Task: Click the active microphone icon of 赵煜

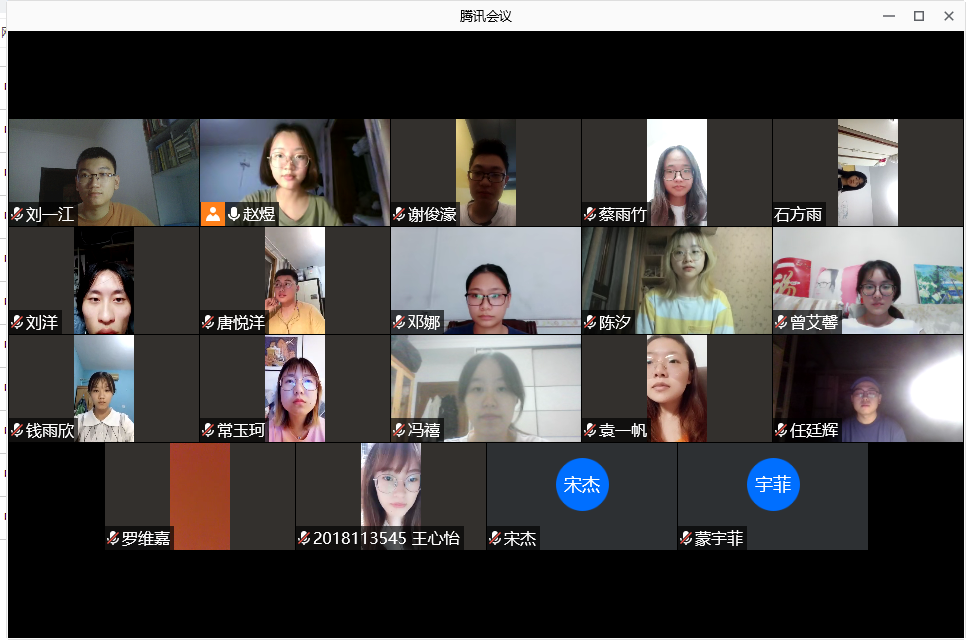Action: click(x=234, y=214)
